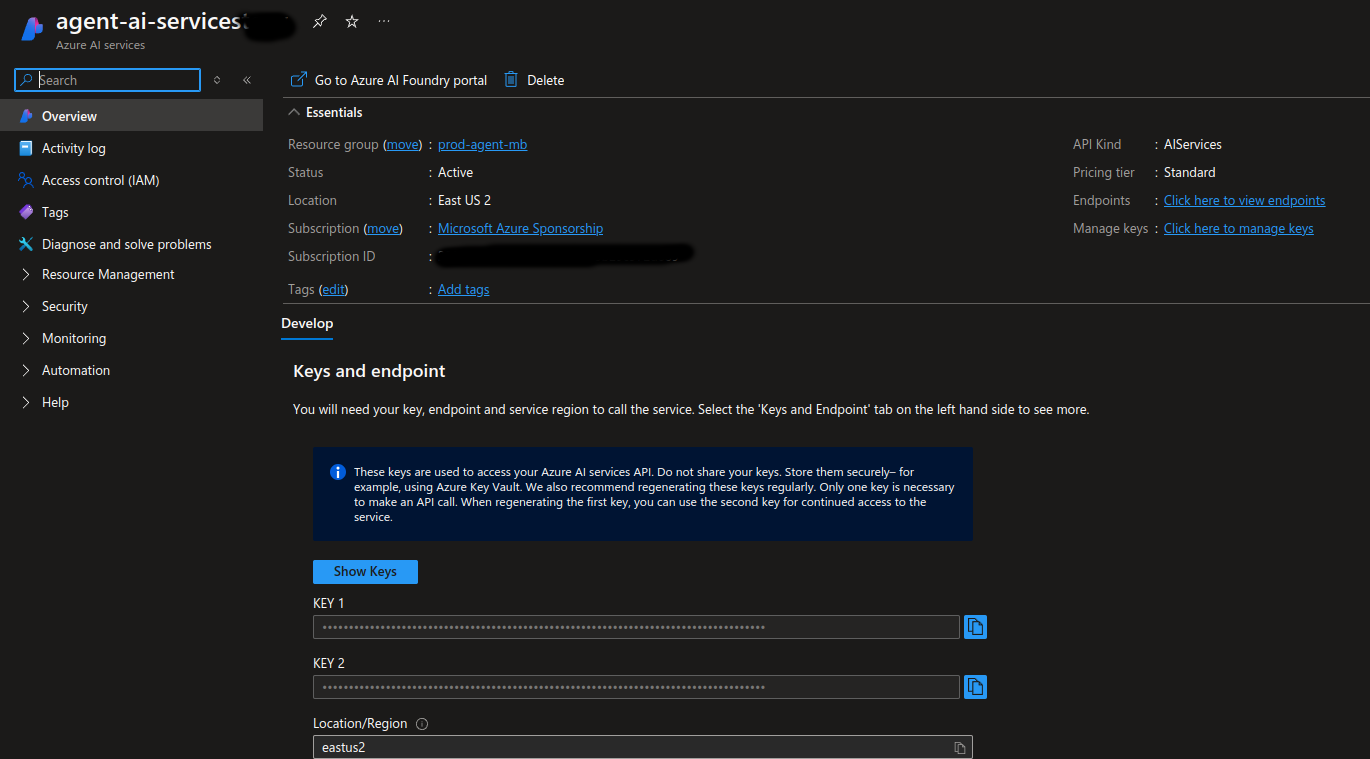
Task: Copy the eastus2 region value
Action: 960,748
